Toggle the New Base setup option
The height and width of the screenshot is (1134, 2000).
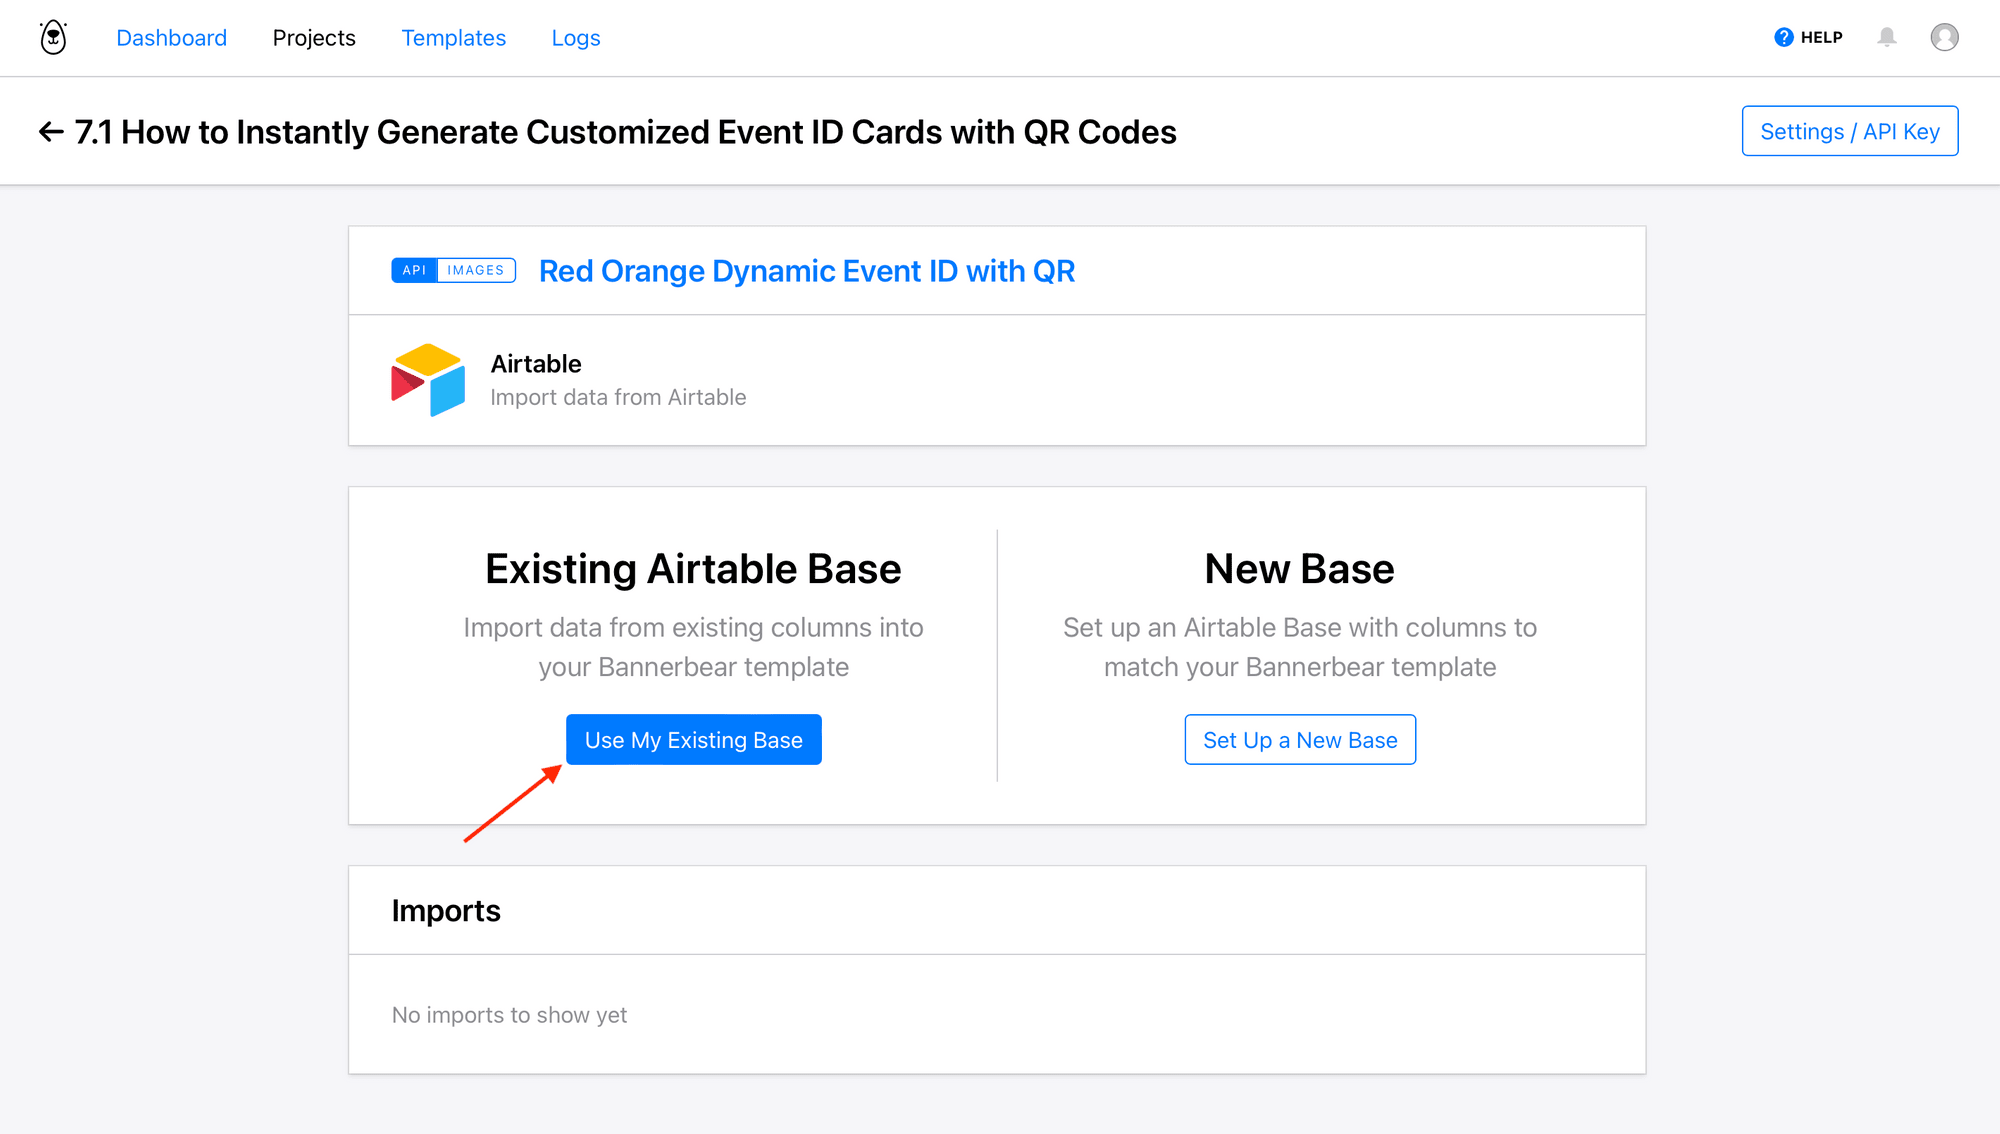click(x=1298, y=740)
